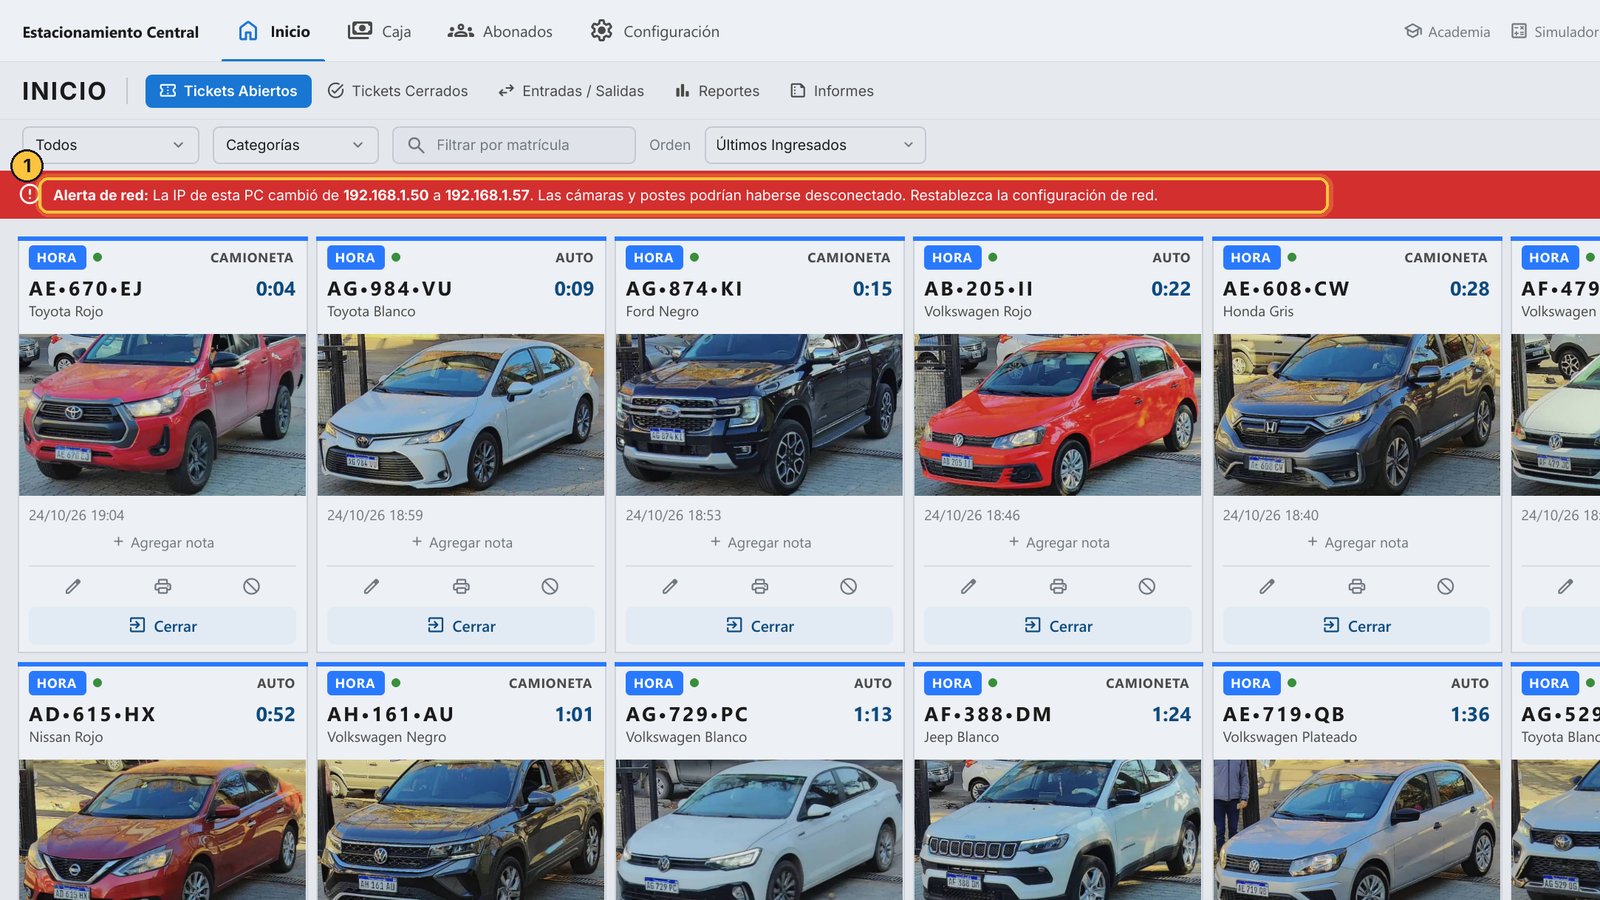Click Agregar nota on the AG•874•KI card
The height and width of the screenshot is (900, 1600).
pyautogui.click(x=760, y=542)
